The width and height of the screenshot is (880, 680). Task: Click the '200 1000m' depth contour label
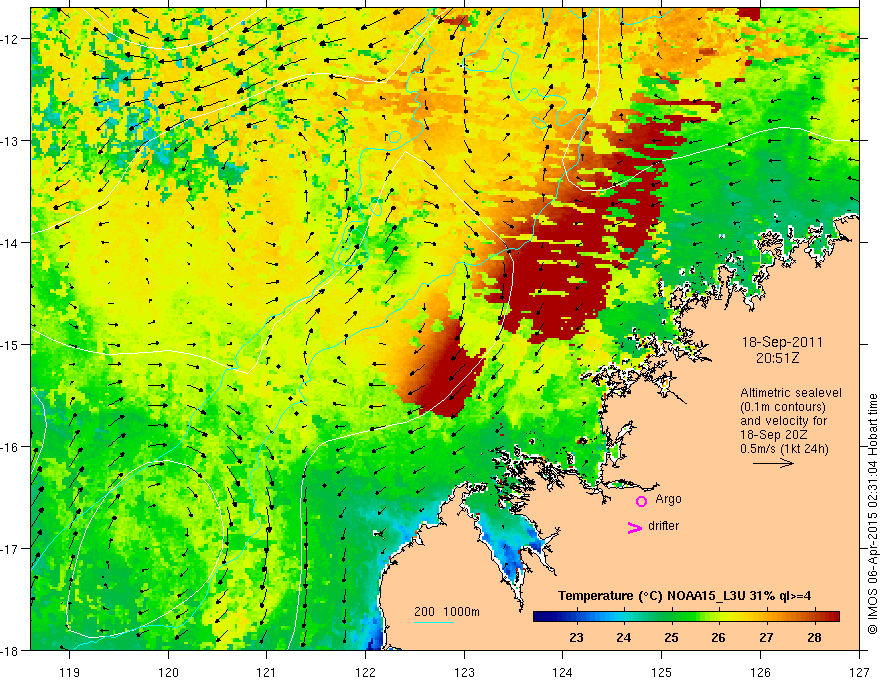[447, 612]
